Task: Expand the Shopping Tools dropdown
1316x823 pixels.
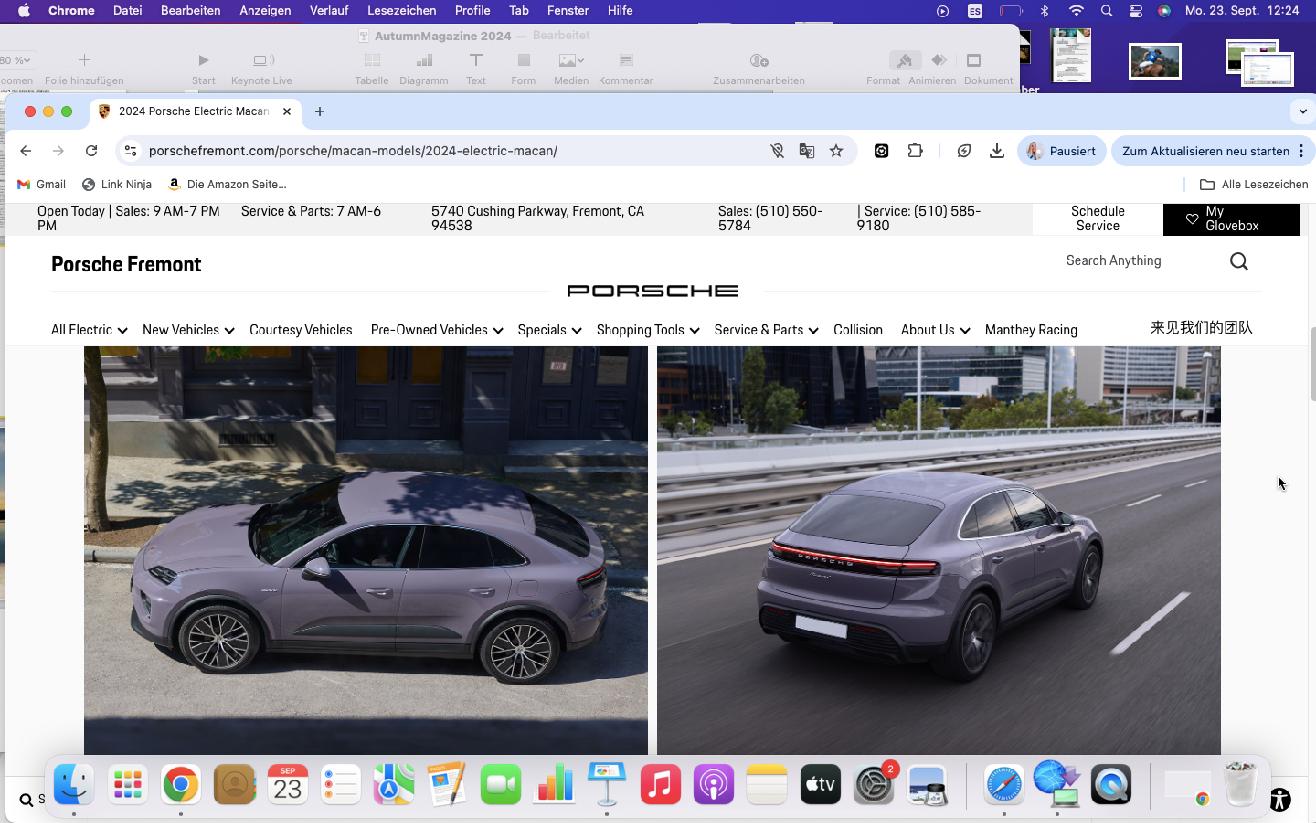Action: click(x=648, y=329)
